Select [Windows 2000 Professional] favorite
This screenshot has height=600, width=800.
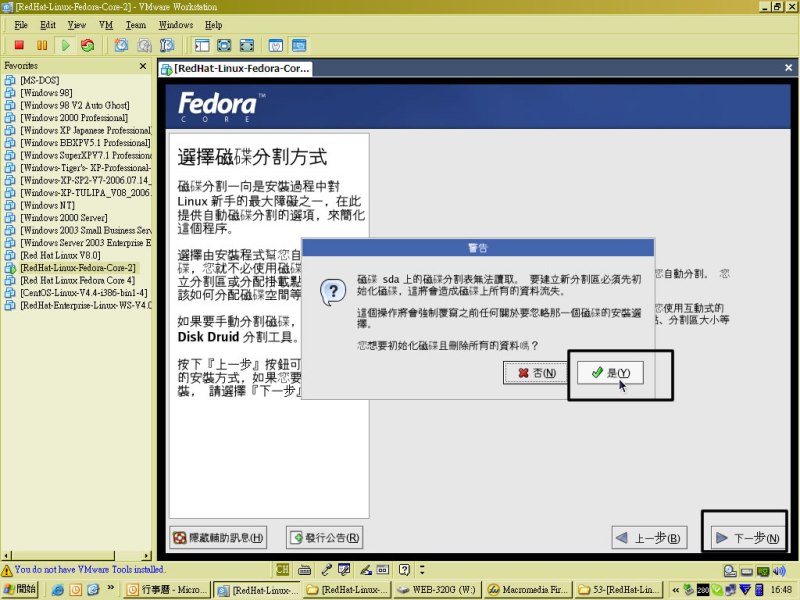74,118
